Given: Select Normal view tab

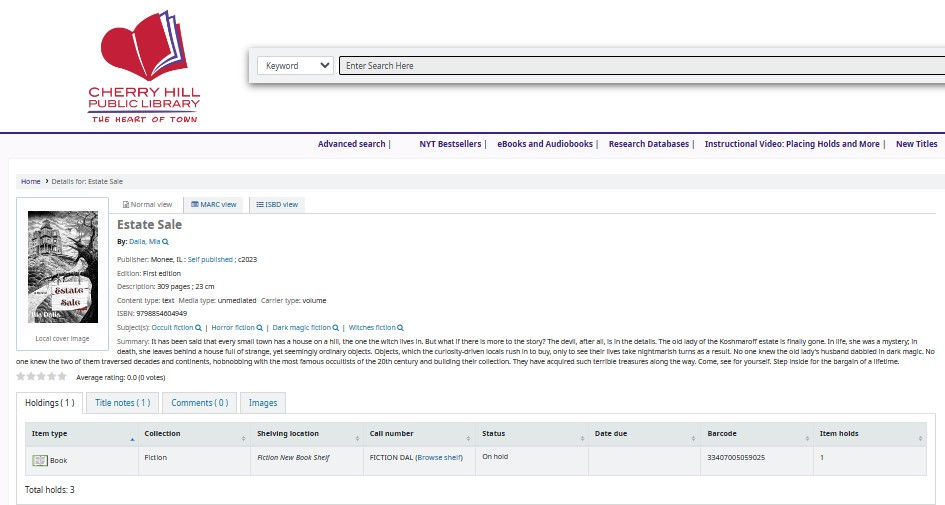Looking at the screenshot, I should point(148,205).
